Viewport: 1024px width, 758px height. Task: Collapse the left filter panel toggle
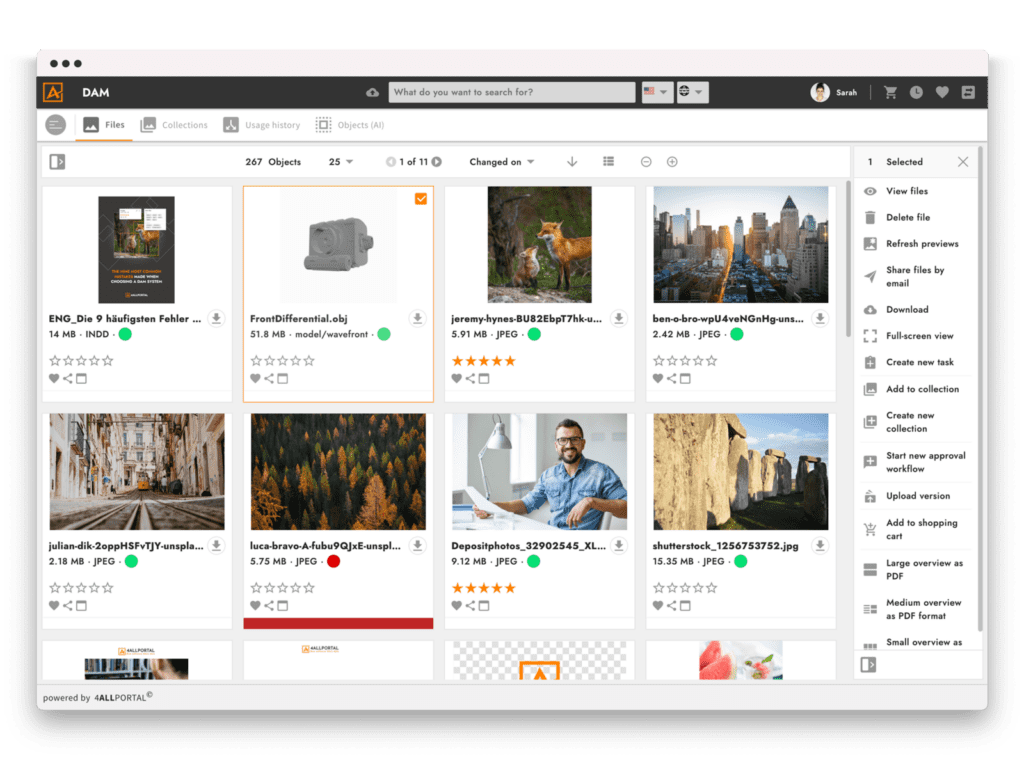click(x=57, y=161)
